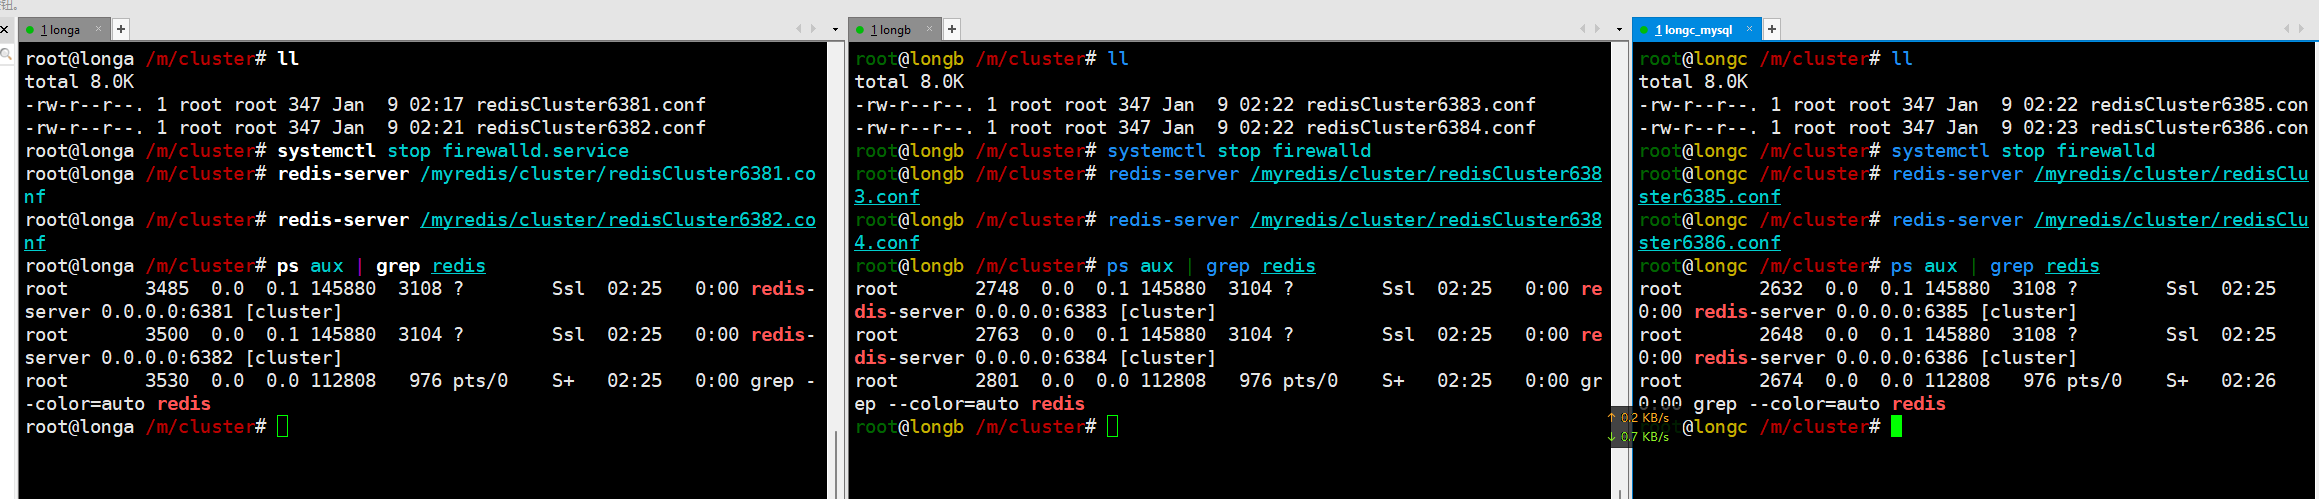Click 'systemctl stop firewalld' in longb terminal
The width and height of the screenshot is (2319, 499).
[1239, 151]
